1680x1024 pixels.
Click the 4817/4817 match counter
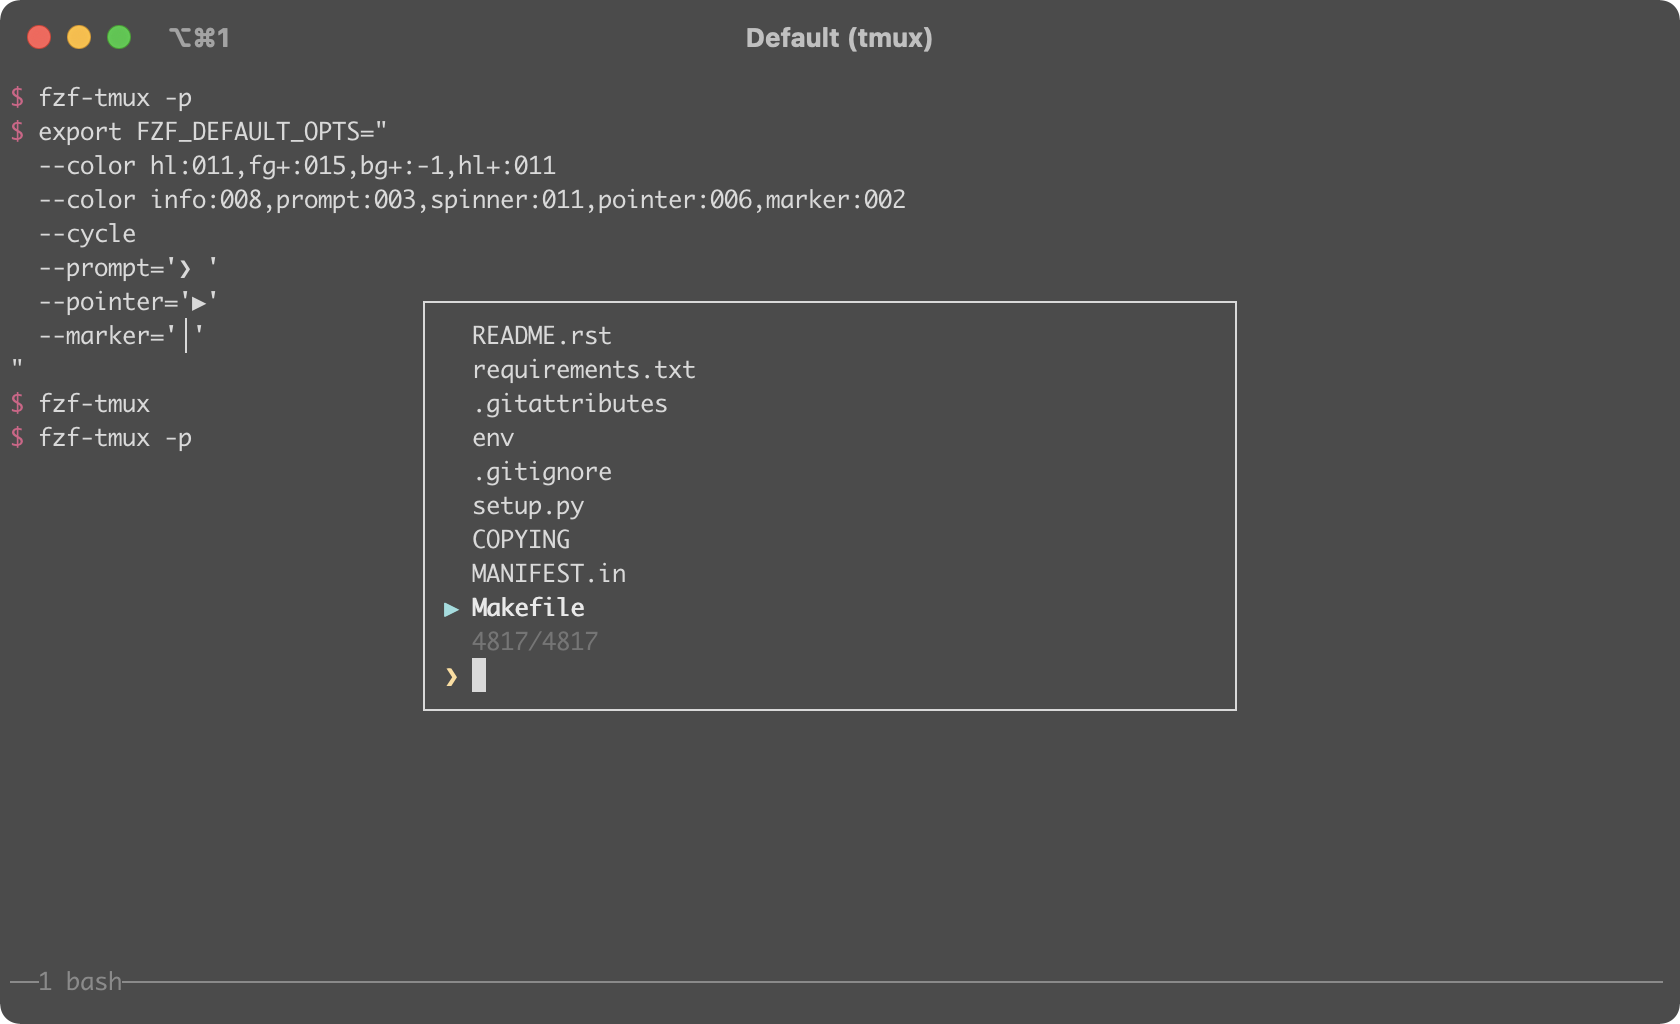(535, 641)
